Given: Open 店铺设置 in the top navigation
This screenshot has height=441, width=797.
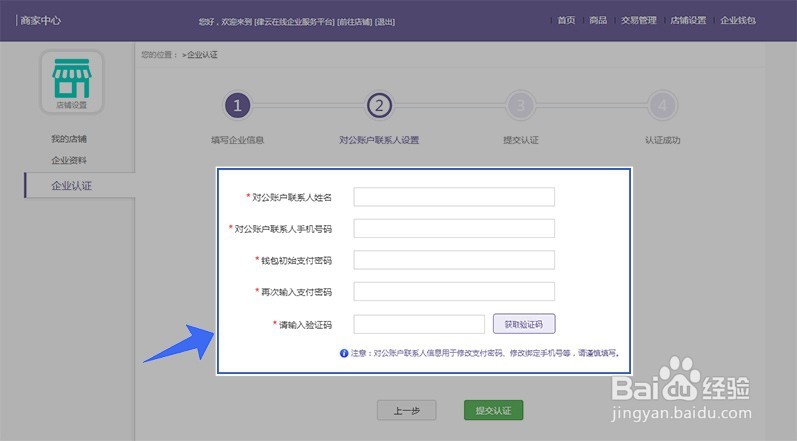Looking at the screenshot, I should pos(688,20).
